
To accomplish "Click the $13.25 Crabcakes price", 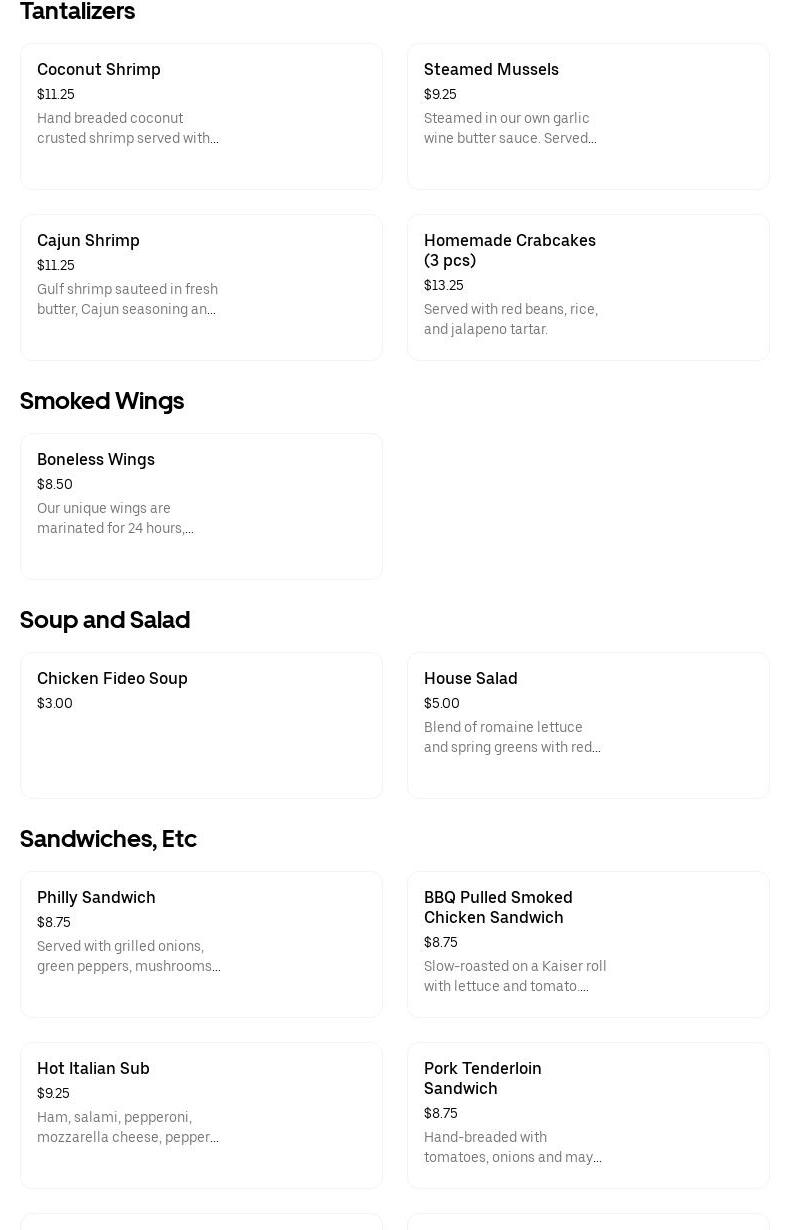I will point(444,285).
